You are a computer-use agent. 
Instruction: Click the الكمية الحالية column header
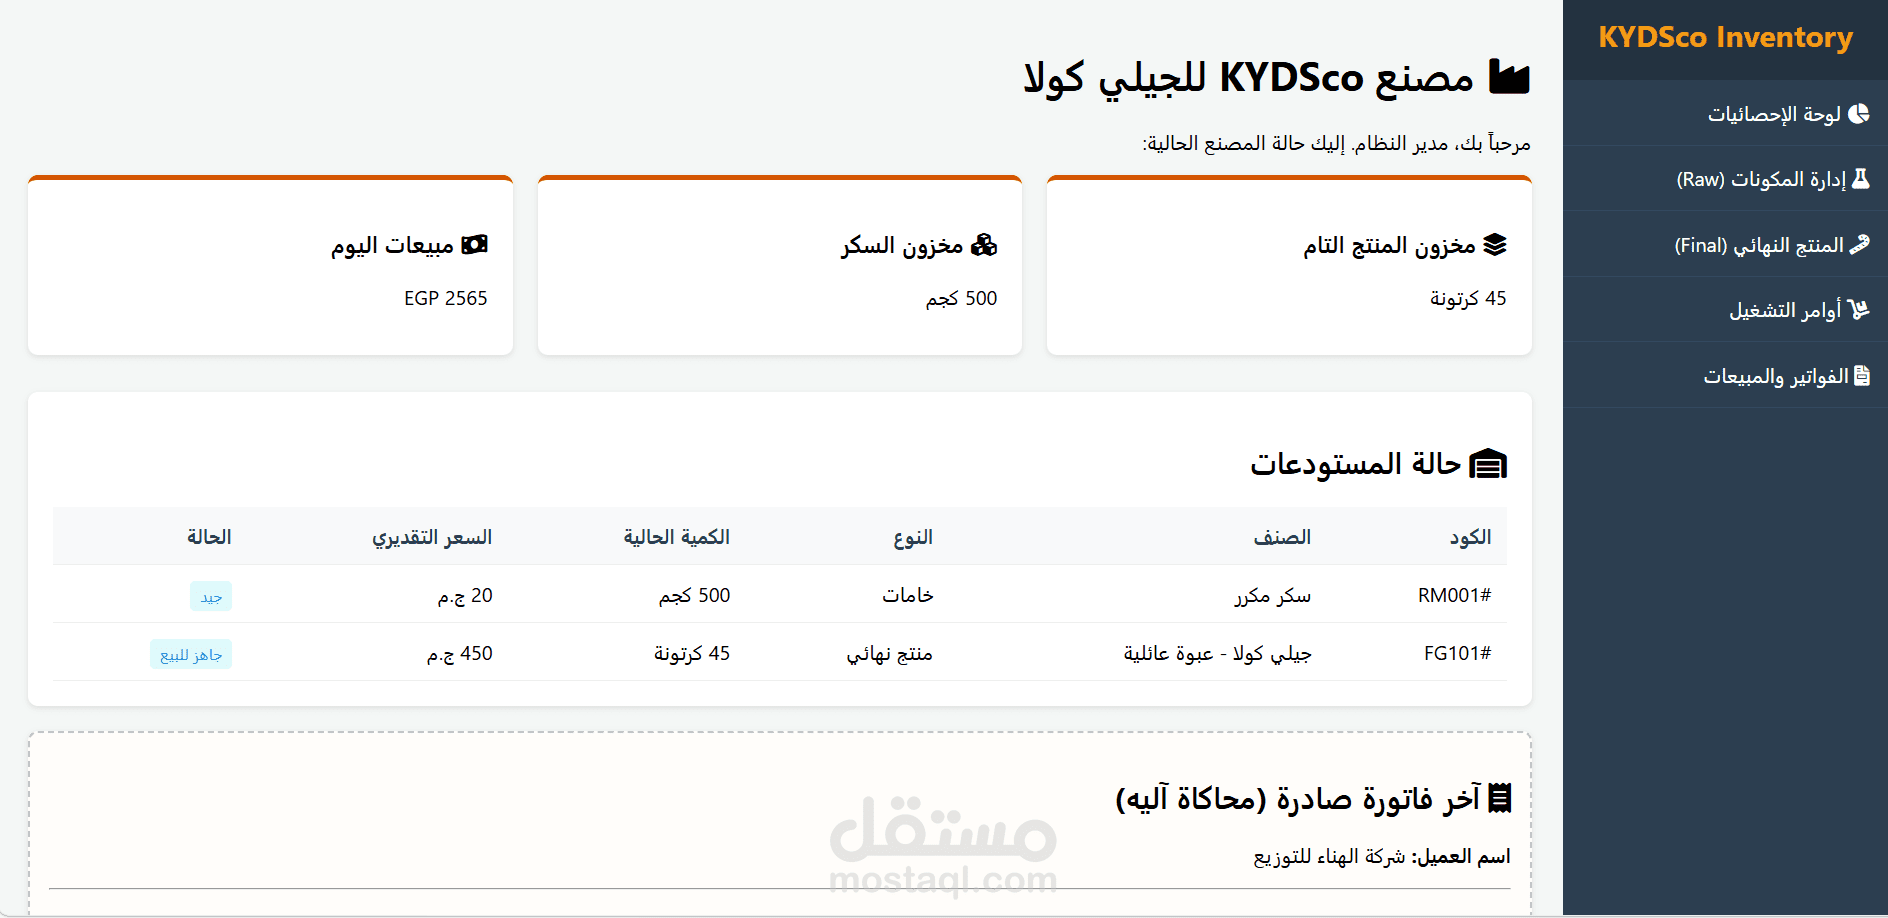click(677, 537)
